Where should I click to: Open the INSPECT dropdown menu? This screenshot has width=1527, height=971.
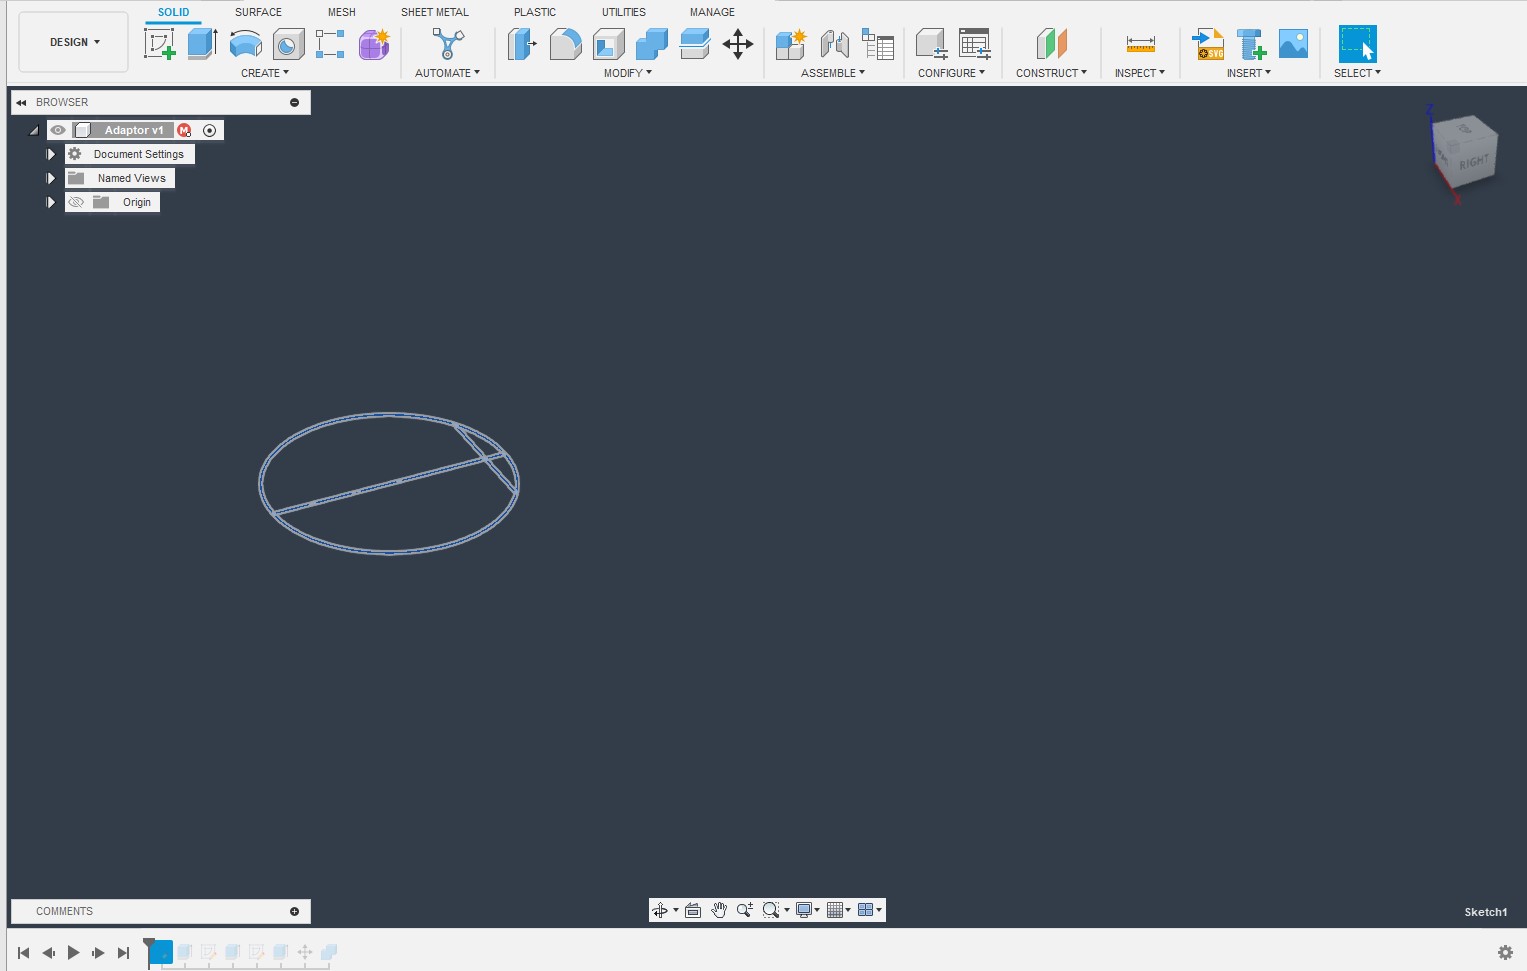click(1140, 73)
